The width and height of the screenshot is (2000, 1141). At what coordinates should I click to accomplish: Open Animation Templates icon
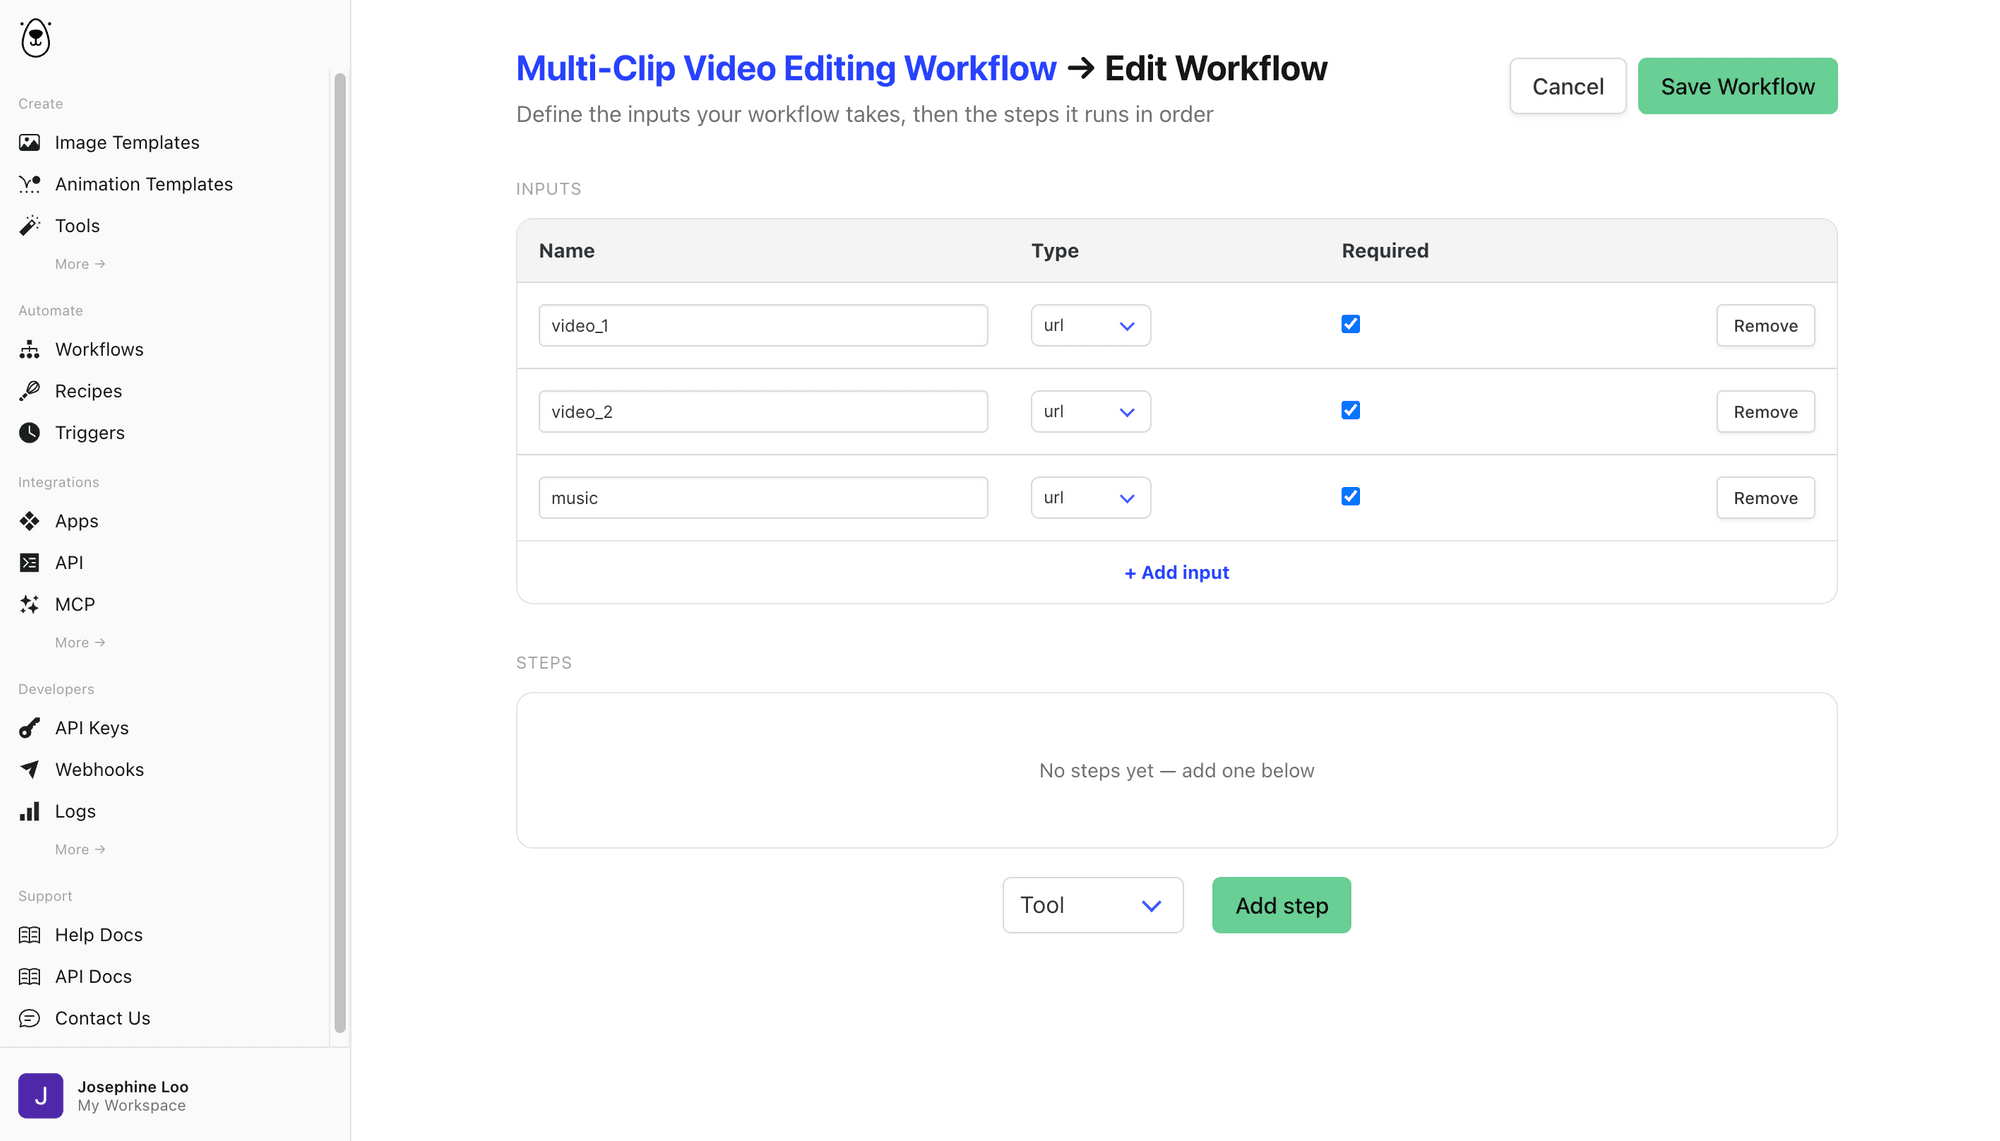point(30,184)
